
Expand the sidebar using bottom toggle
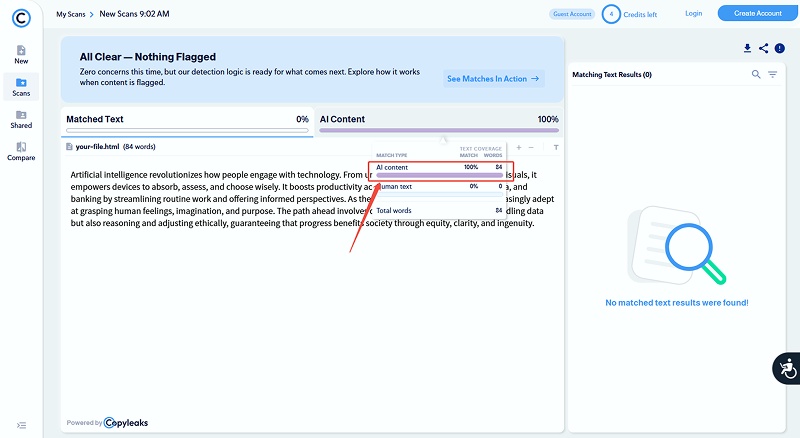pyautogui.click(x=21, y=425)
